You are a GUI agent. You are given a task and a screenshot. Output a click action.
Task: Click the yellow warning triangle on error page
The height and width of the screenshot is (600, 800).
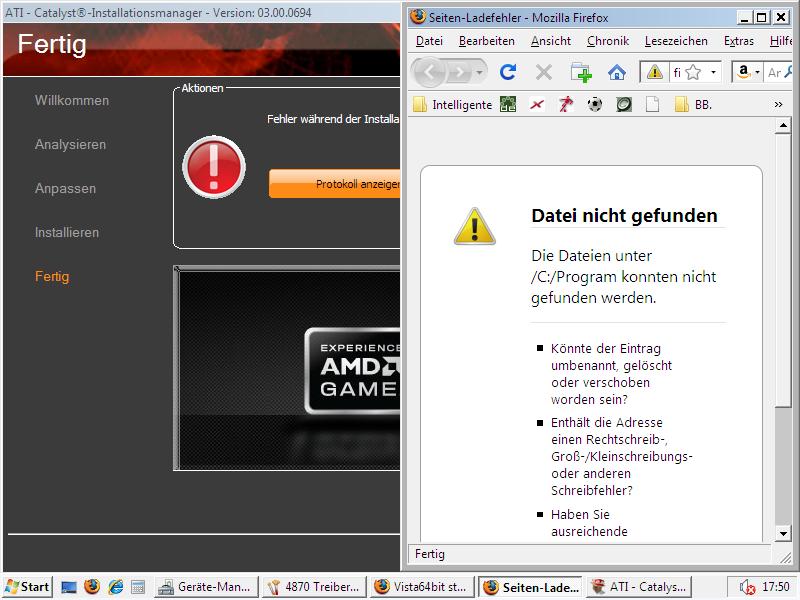click(474, 227)
